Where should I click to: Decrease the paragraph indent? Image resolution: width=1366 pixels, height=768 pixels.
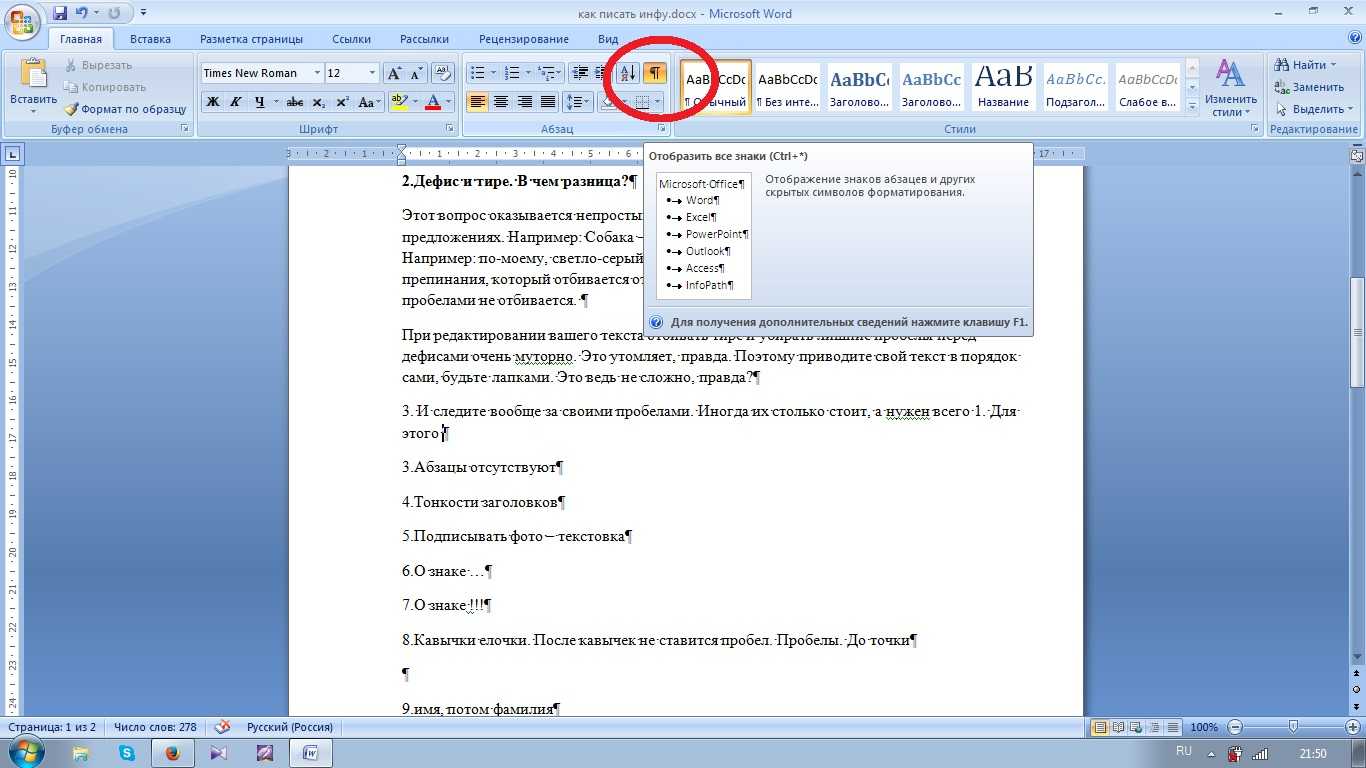tap(580, 73)
